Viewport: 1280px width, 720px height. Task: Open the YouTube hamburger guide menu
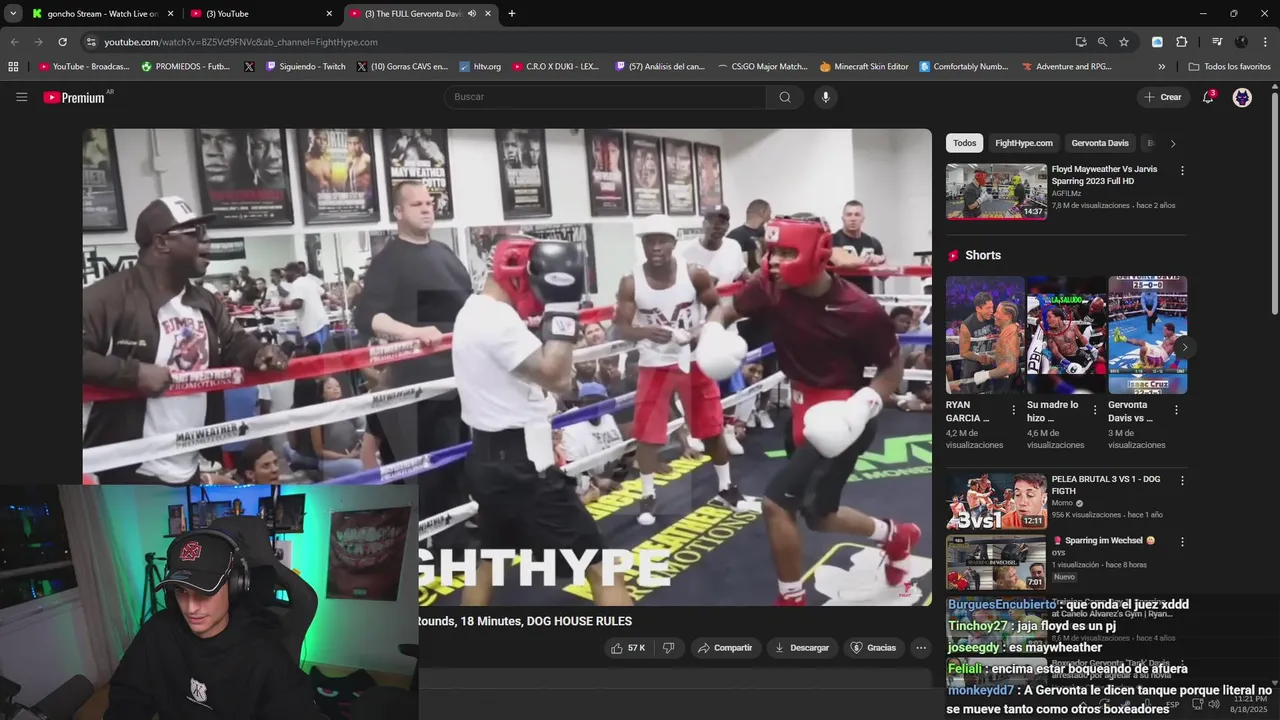[21, 97]
